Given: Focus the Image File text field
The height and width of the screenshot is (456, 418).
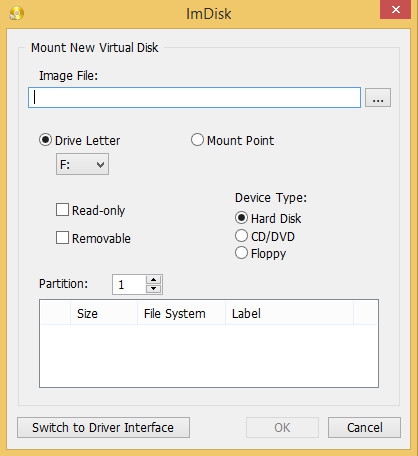Looking at the screenshot, I should point(194,98).
